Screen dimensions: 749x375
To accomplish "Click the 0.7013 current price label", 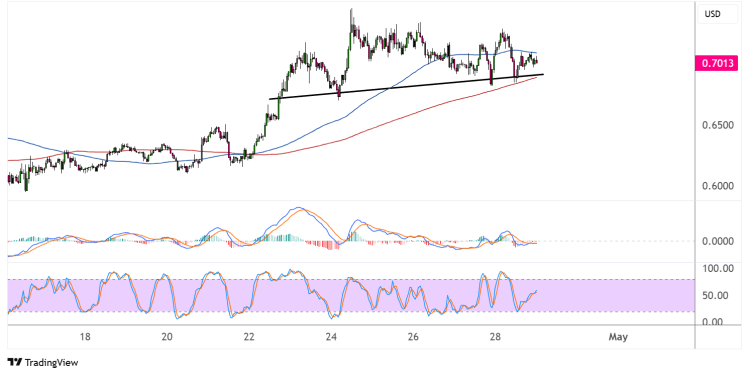I will coord(717,63).
